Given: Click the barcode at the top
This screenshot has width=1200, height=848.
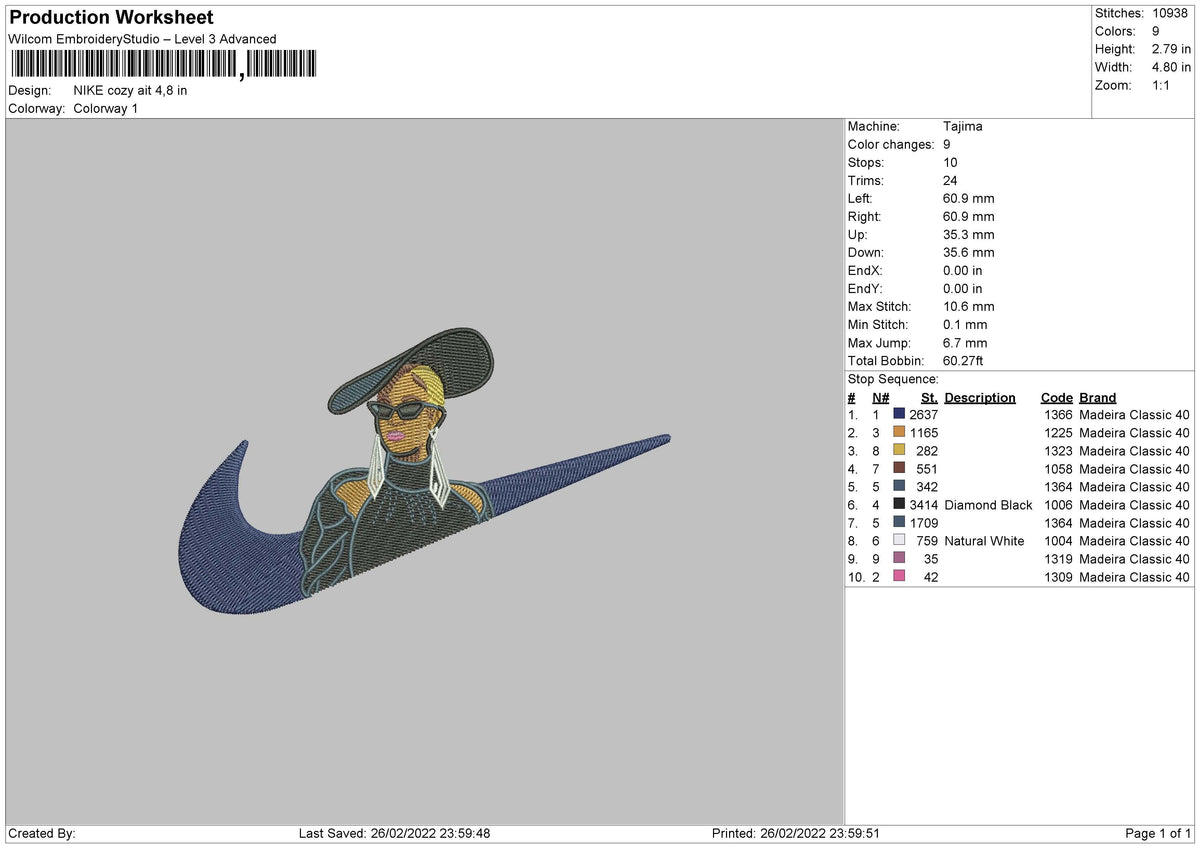Looking at the screenshot, I should (163, 66).
